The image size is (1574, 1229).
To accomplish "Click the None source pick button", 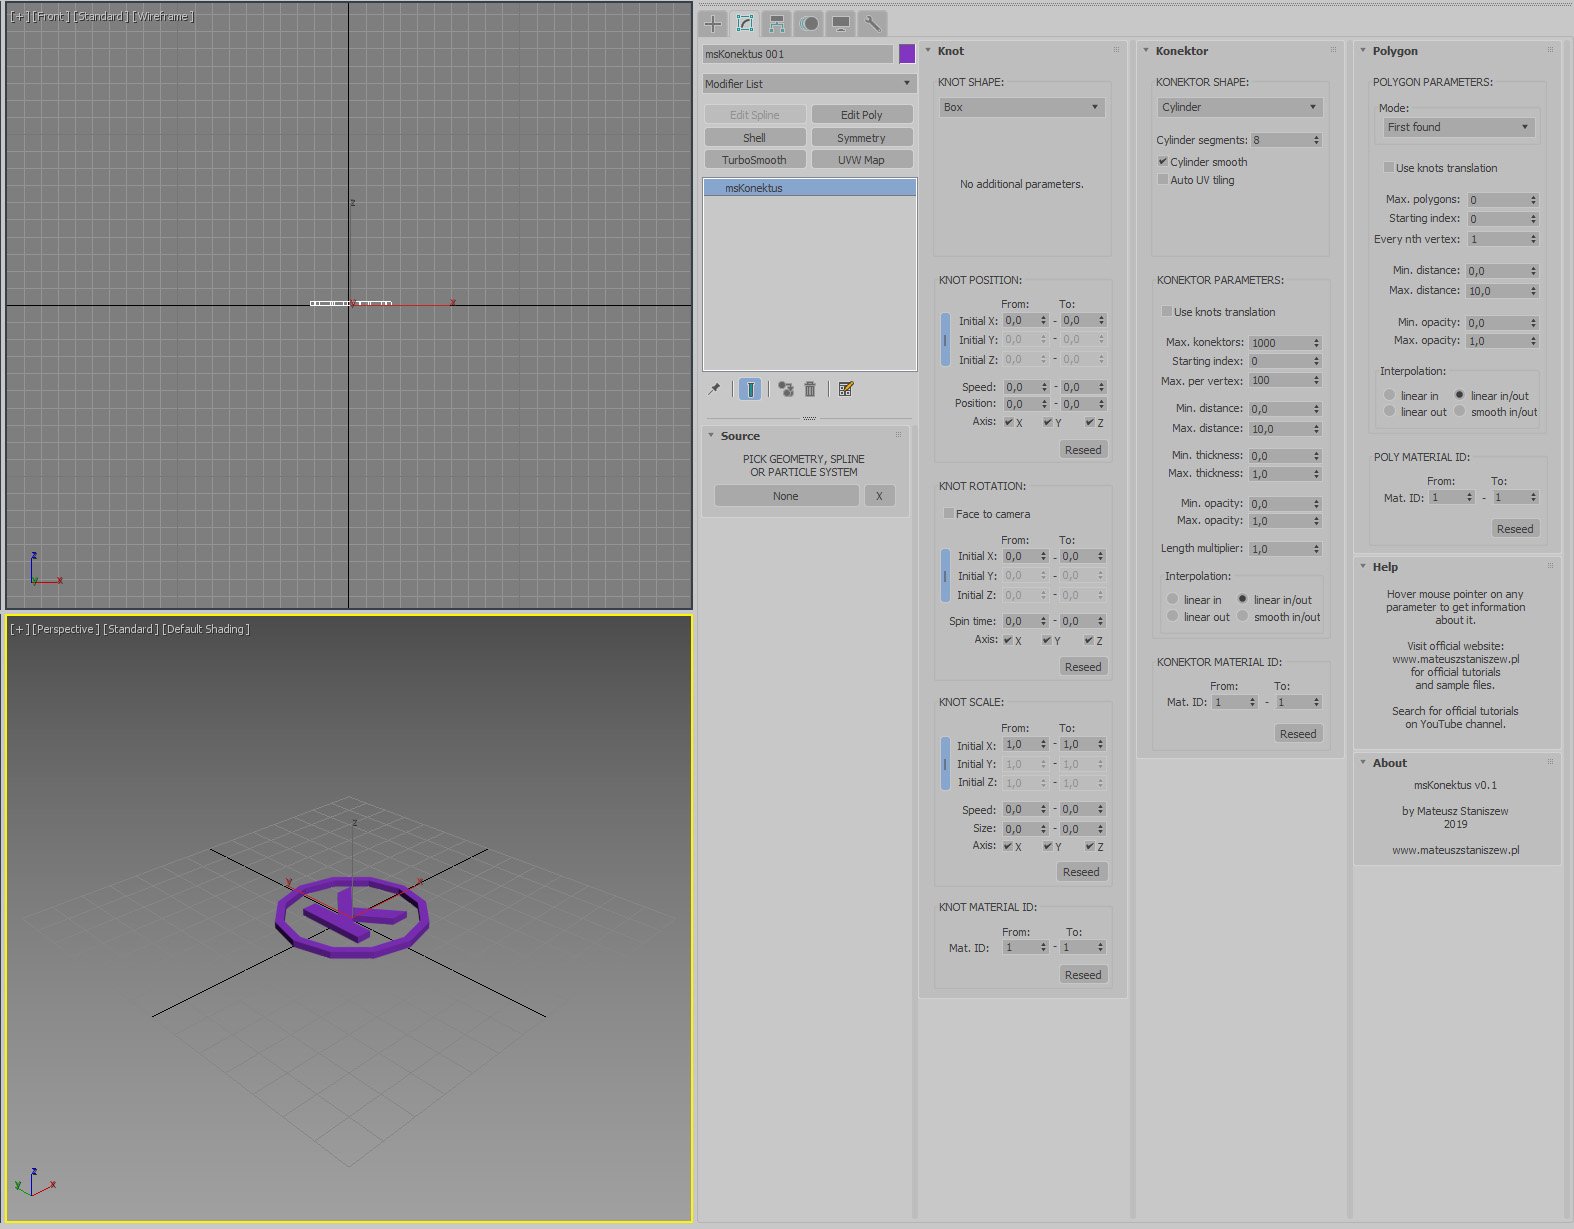I will coord(786,496).
